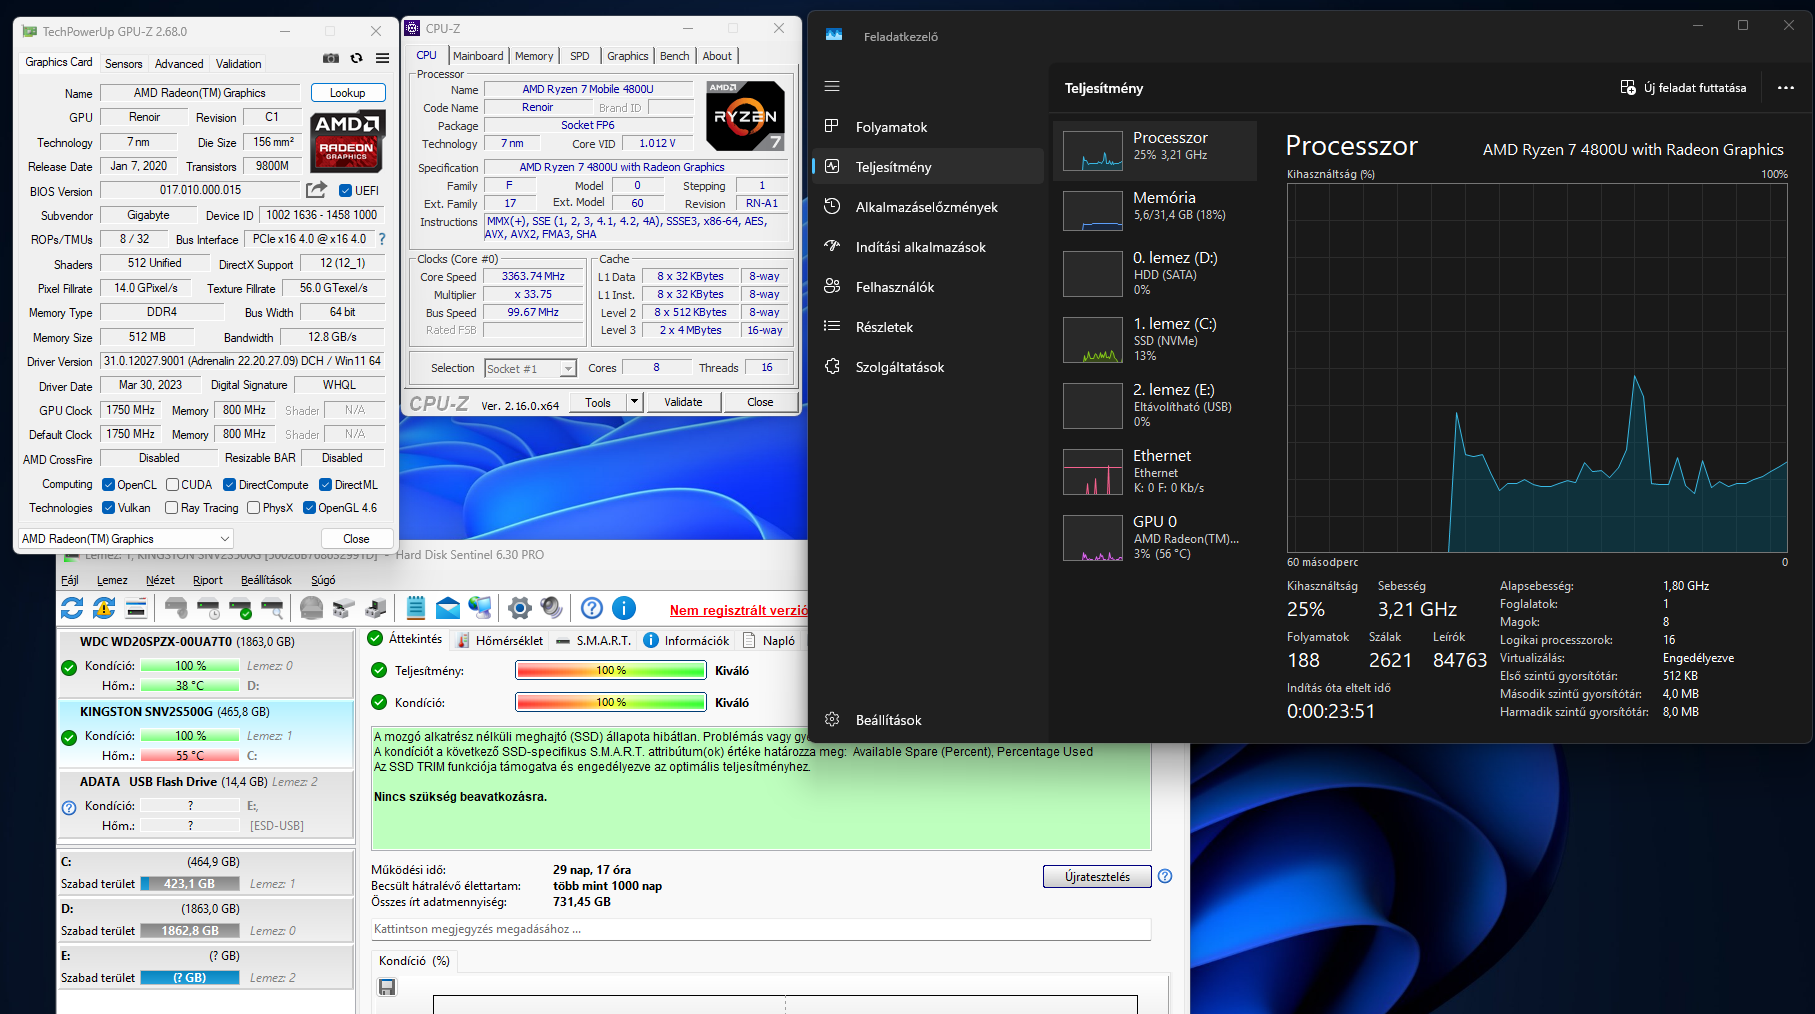Image resolution: width=1815 pixels, height=1014 pixels.
Task: Toggle the Vulkan checkbox
Action: point(108,508)
